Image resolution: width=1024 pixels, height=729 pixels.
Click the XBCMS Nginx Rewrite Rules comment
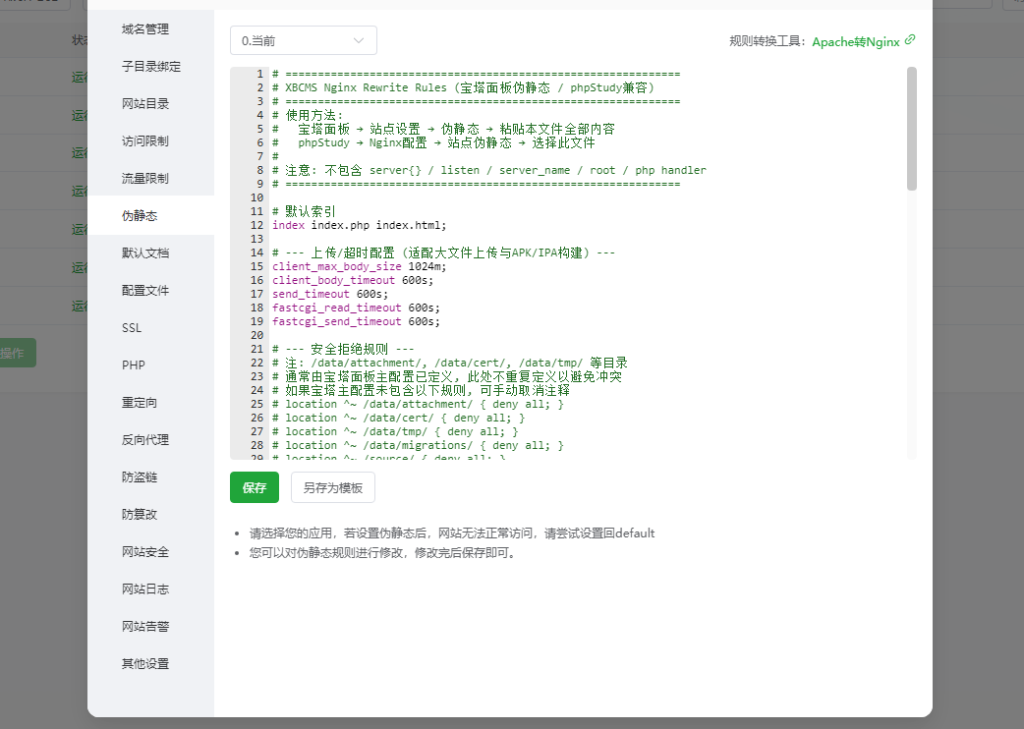(x=463, y=88)
